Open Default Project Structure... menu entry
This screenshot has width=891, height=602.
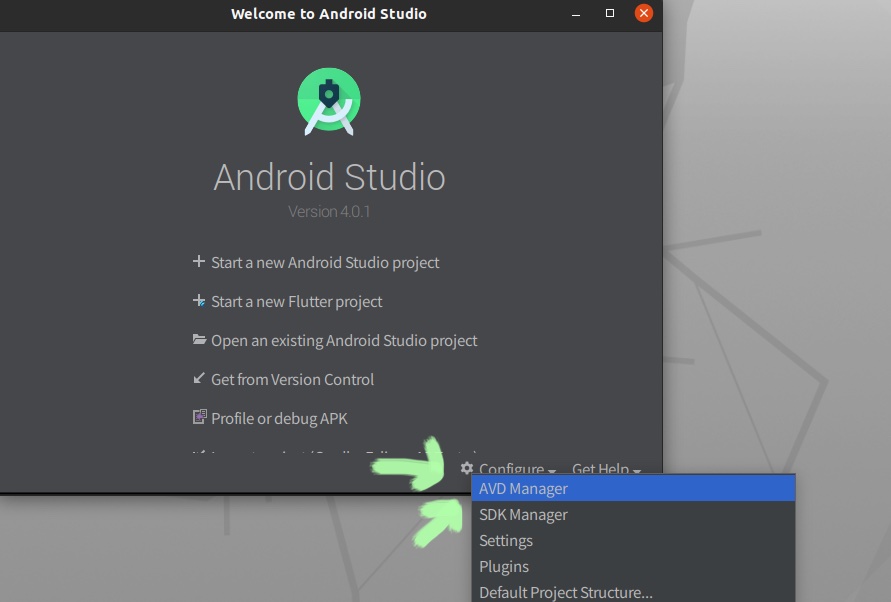[633, 592]
